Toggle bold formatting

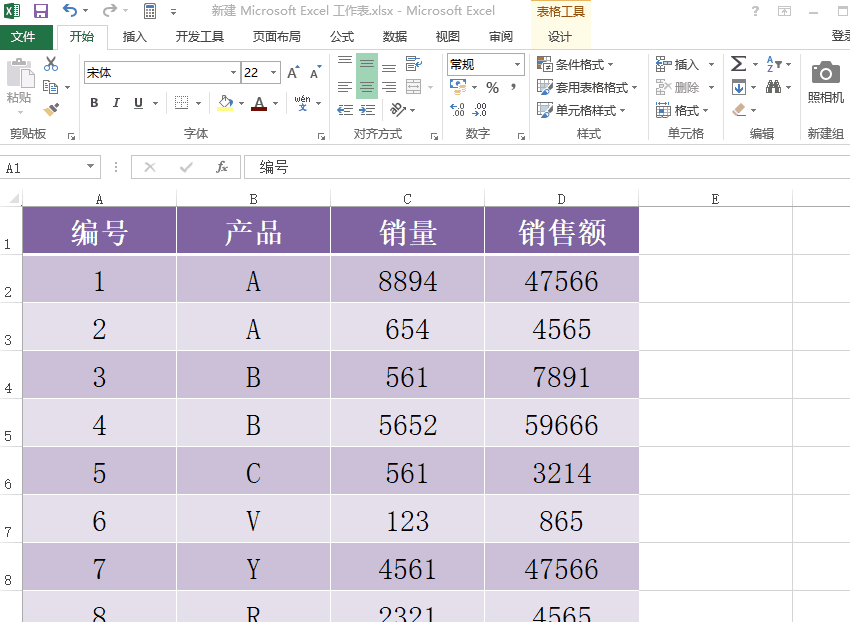coord(94,102)
